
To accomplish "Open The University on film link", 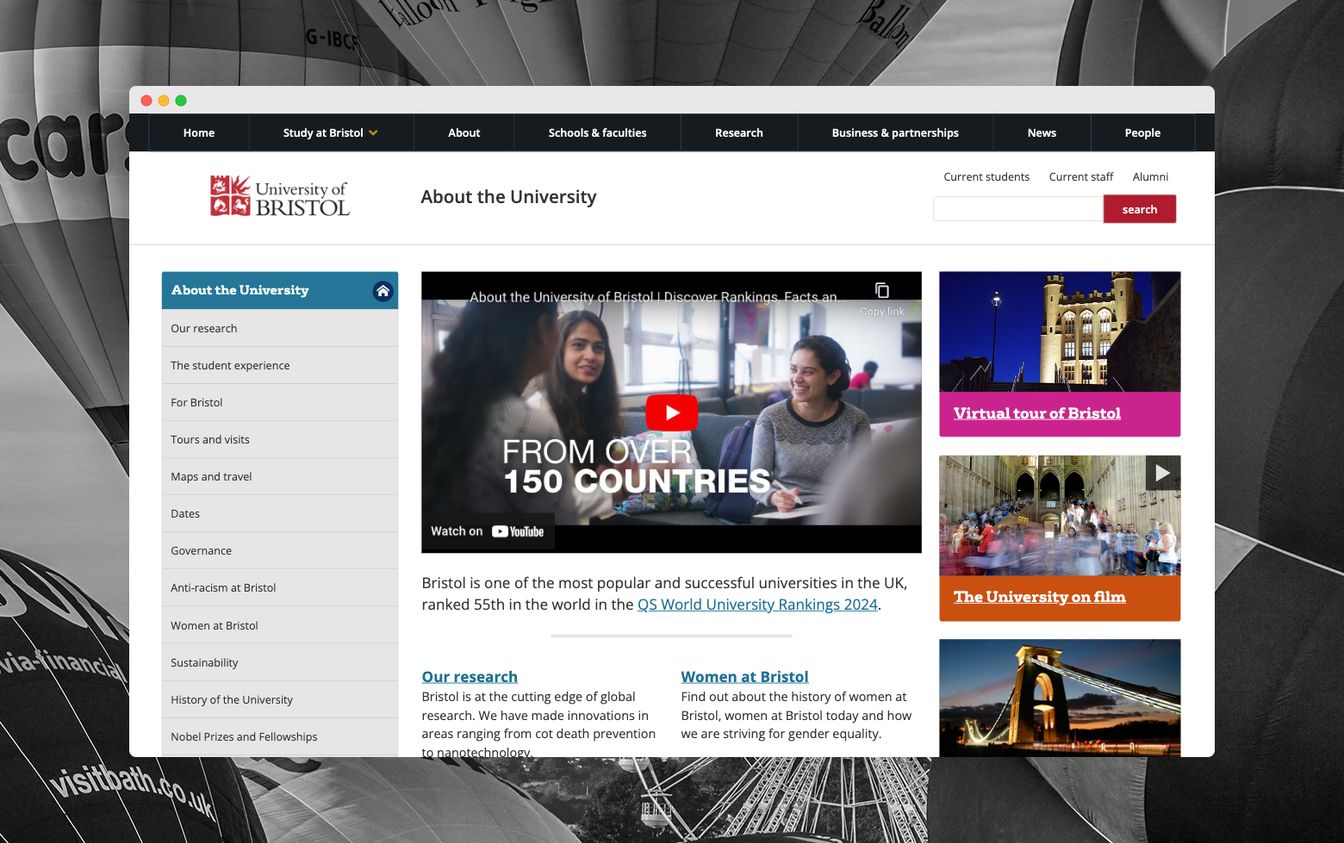I will pos(1039,597).
